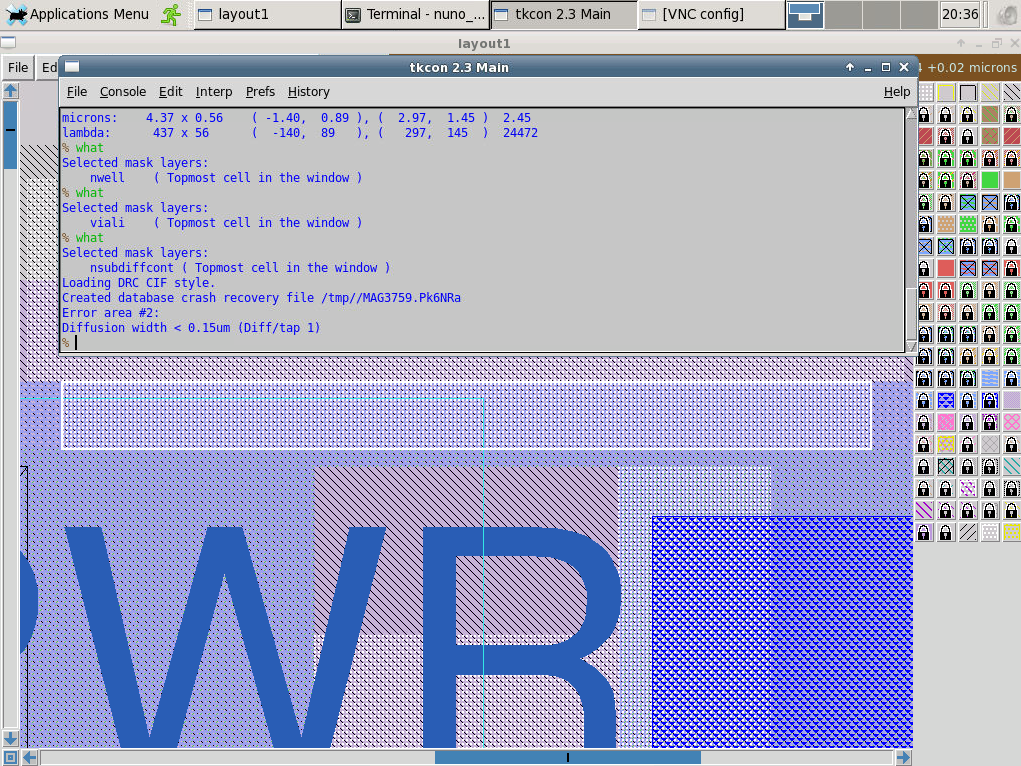Open the History menu
Image resolution: width=1021 pixels, height=766 pixels.
(309, 92)
